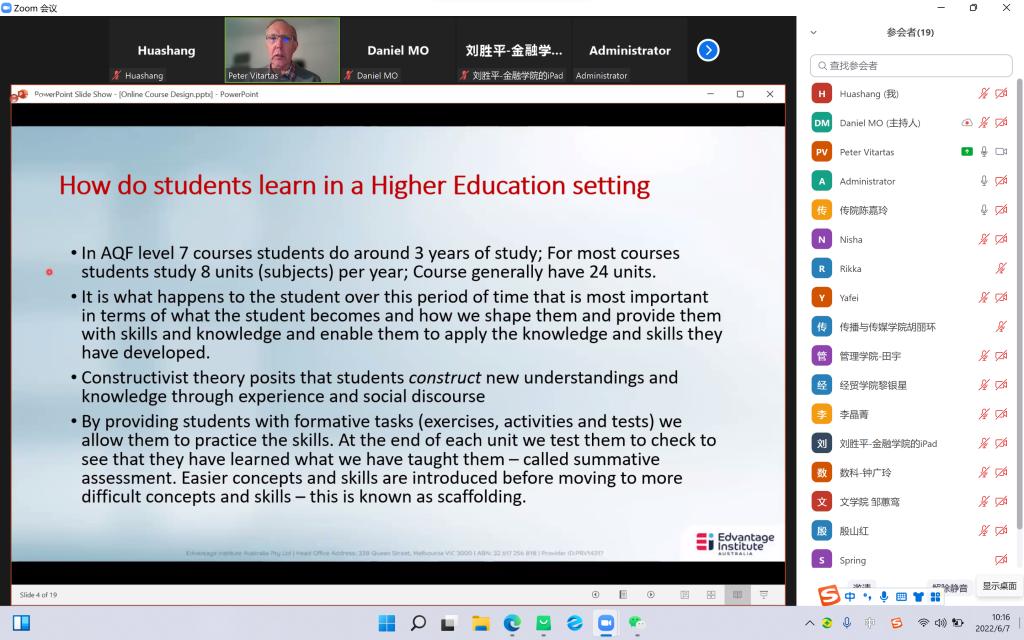The image size is (1024, 640).
Task: Toggle Peter Vitartas camera icon
Action: [1001, 152]
